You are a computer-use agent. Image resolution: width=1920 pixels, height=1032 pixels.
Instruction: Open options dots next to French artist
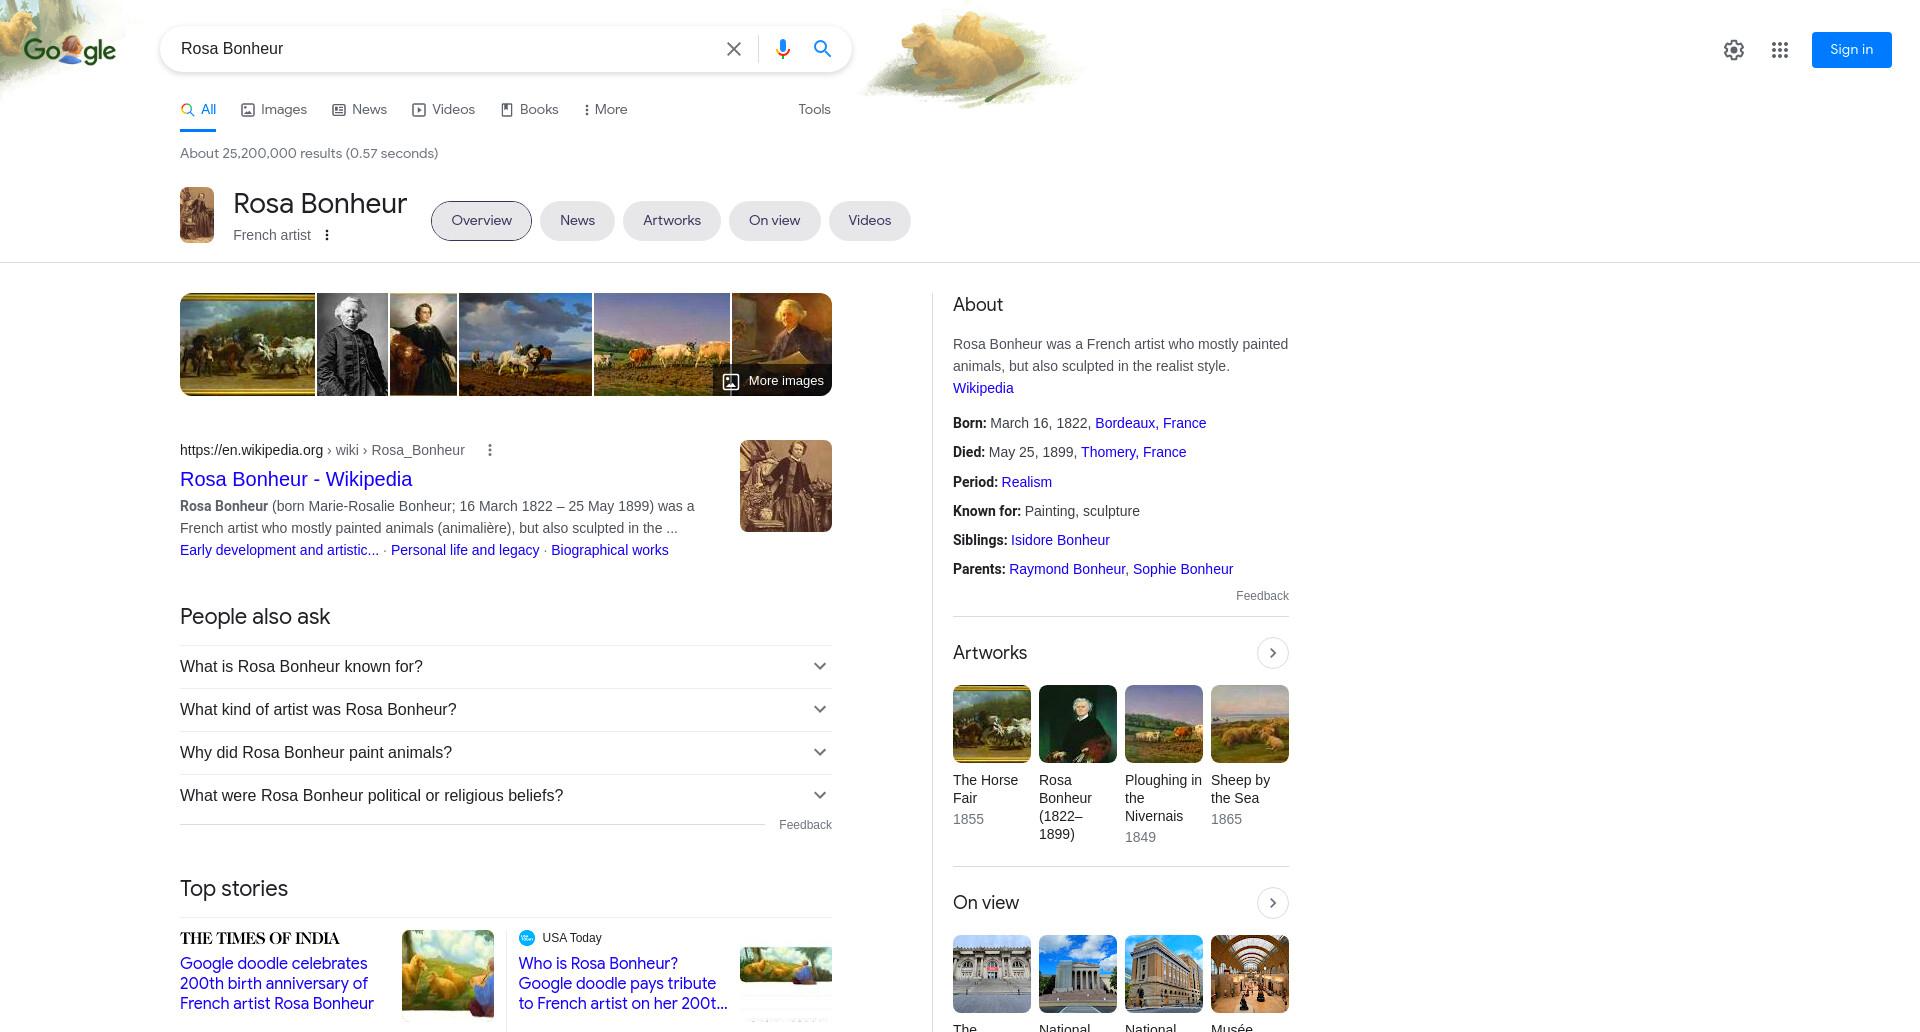327,235
